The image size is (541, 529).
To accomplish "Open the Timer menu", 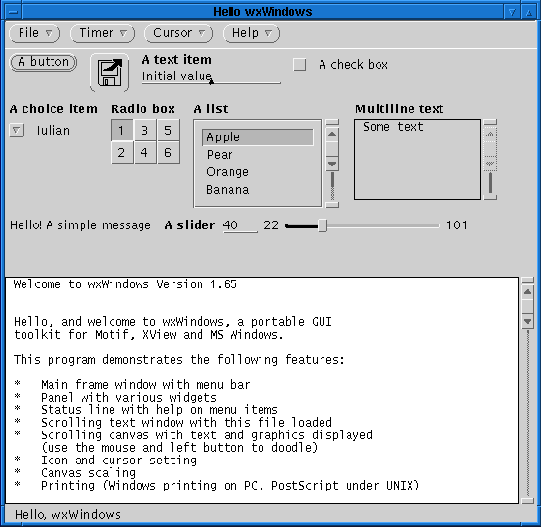I will tap(102, 33).
